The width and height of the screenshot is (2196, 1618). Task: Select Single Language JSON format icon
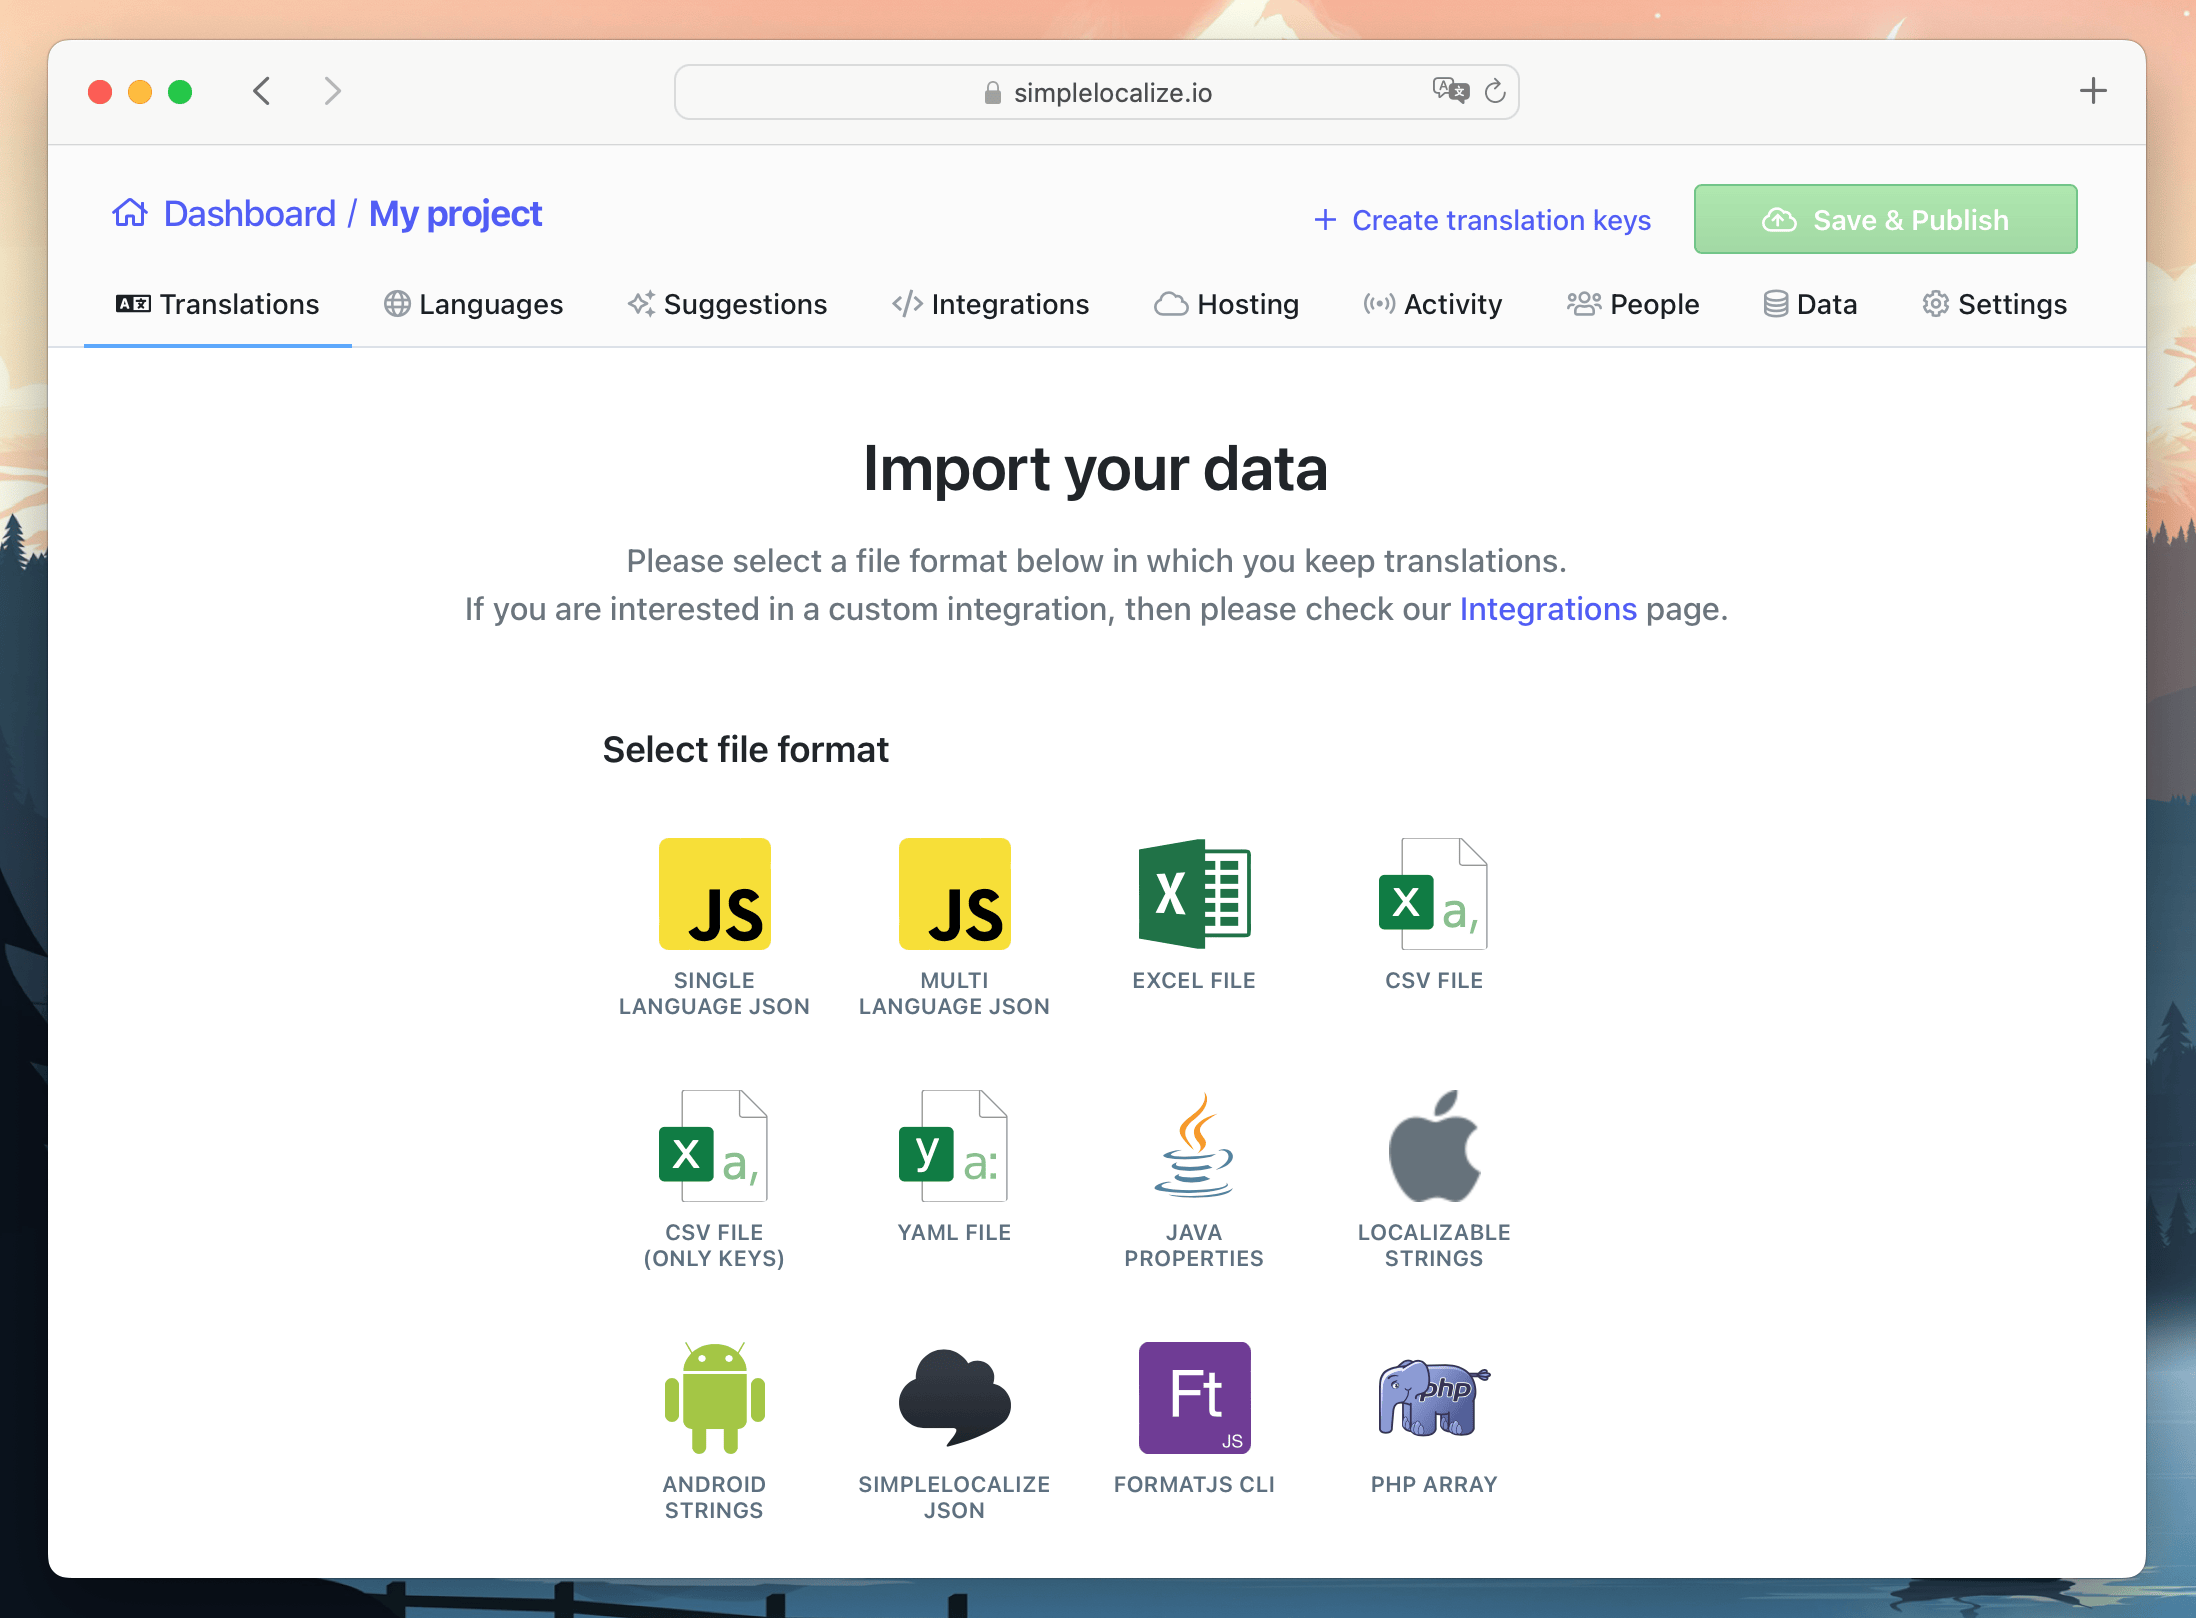point(714,894)
